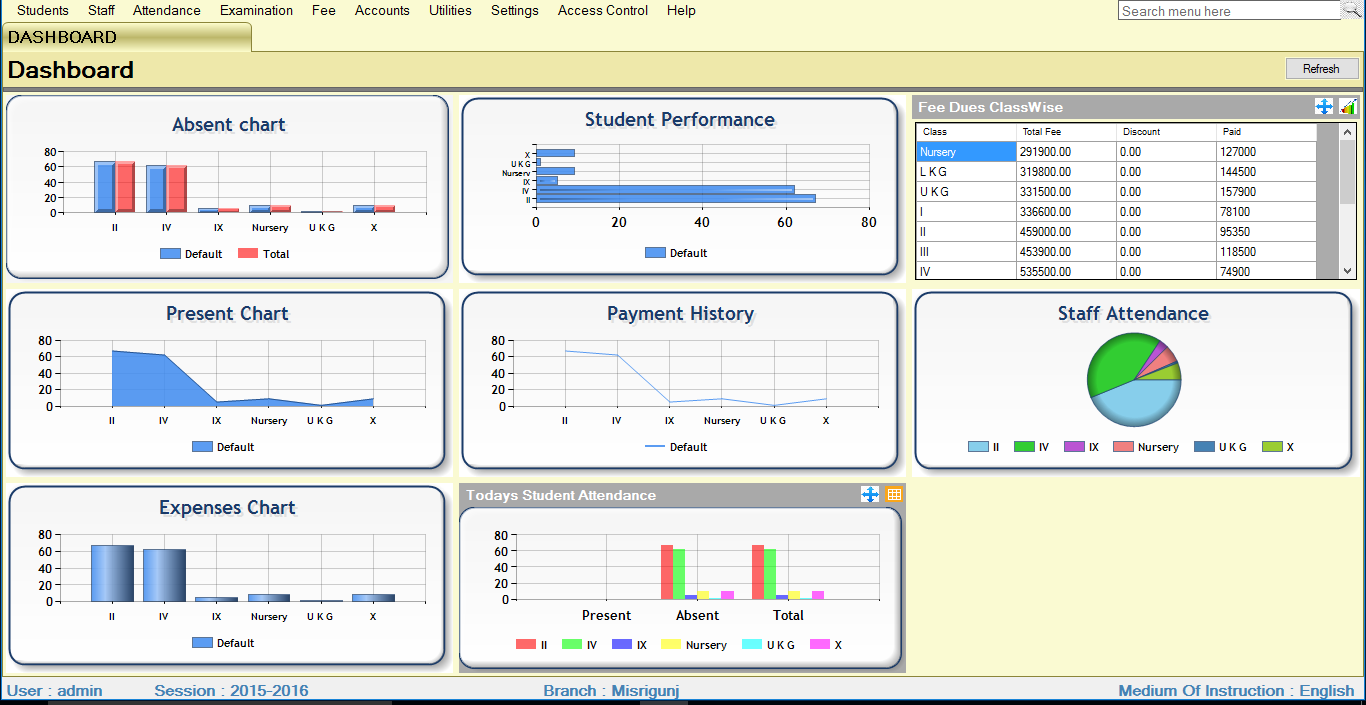Click the red Total legend swatch in Absent chart
Screen dimensions: 1366x705
pos(248,254)
